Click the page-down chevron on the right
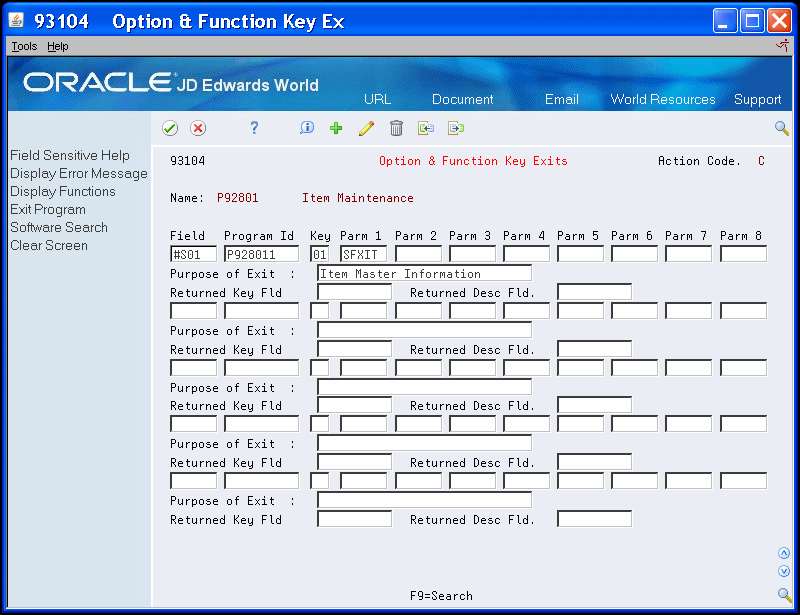800x615 pixels. (x=784, y=568)
